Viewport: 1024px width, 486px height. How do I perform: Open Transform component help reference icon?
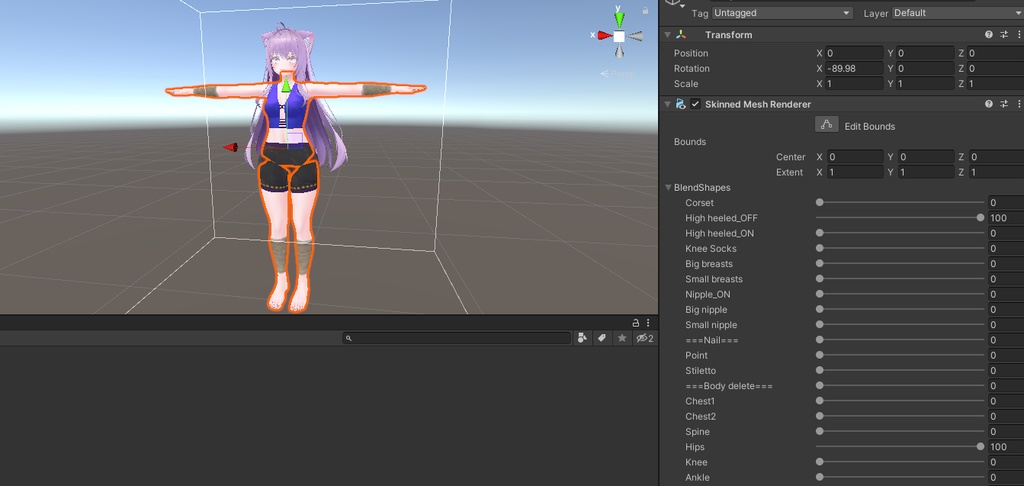pos(989,35)
